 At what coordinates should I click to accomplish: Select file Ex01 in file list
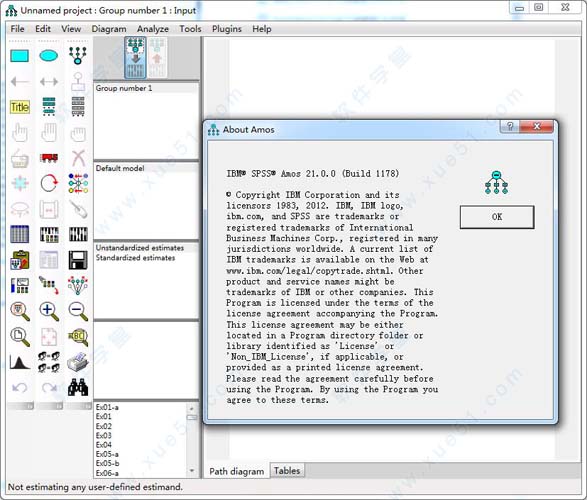pos(103,417)
